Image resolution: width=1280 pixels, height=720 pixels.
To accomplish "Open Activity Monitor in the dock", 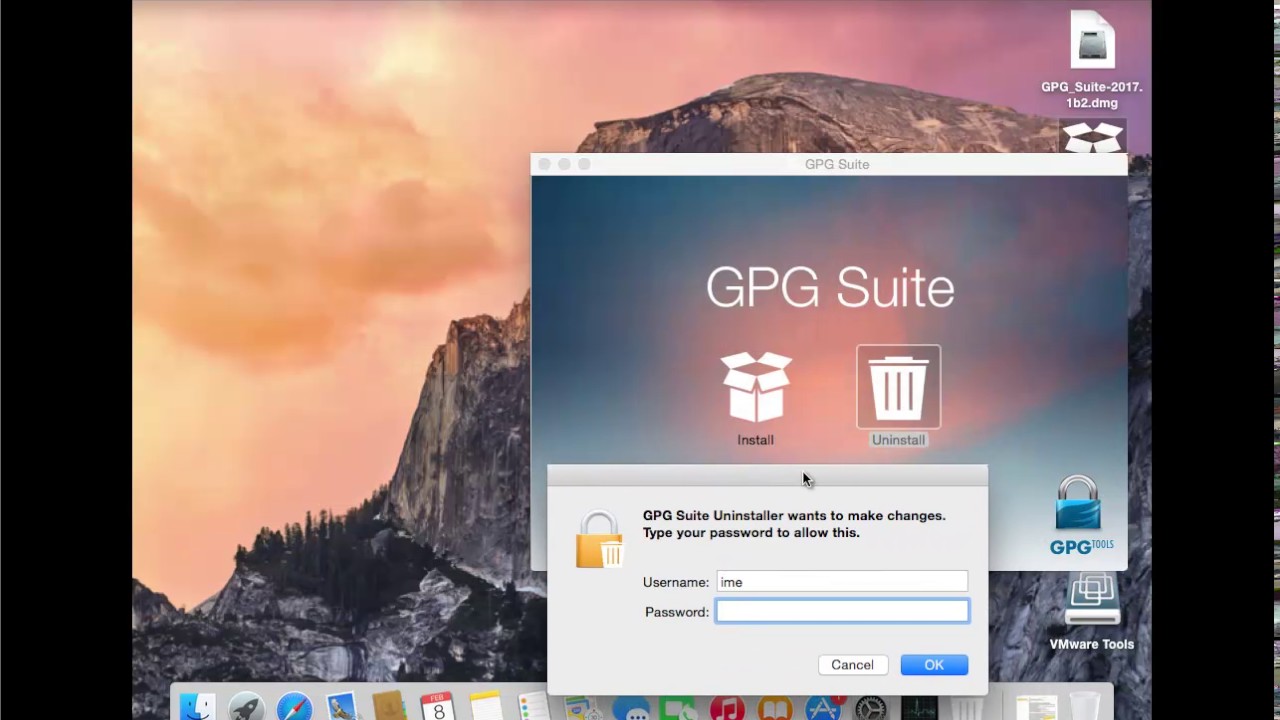I will tap(919, 707).
